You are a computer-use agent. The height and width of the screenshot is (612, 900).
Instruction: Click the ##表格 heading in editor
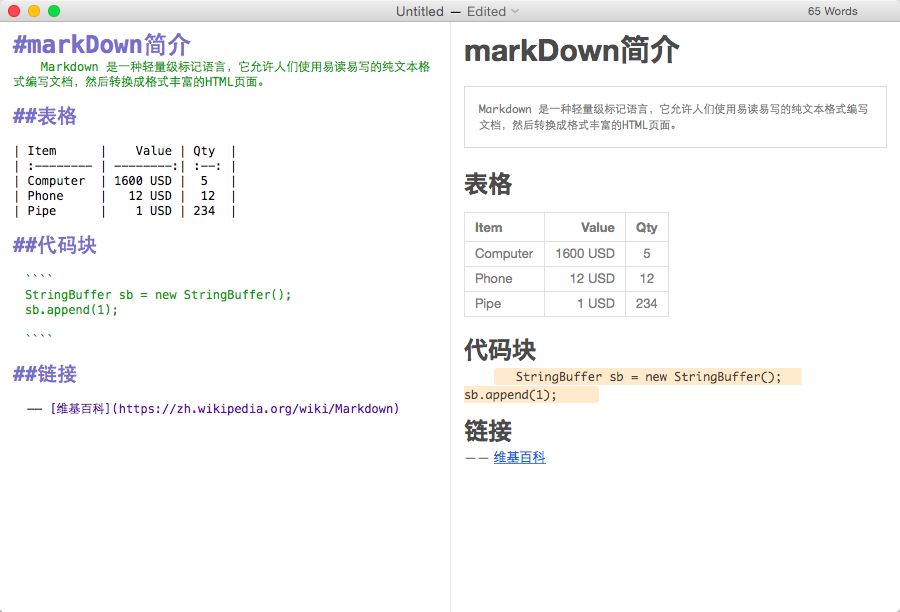(x=45, y=116)
